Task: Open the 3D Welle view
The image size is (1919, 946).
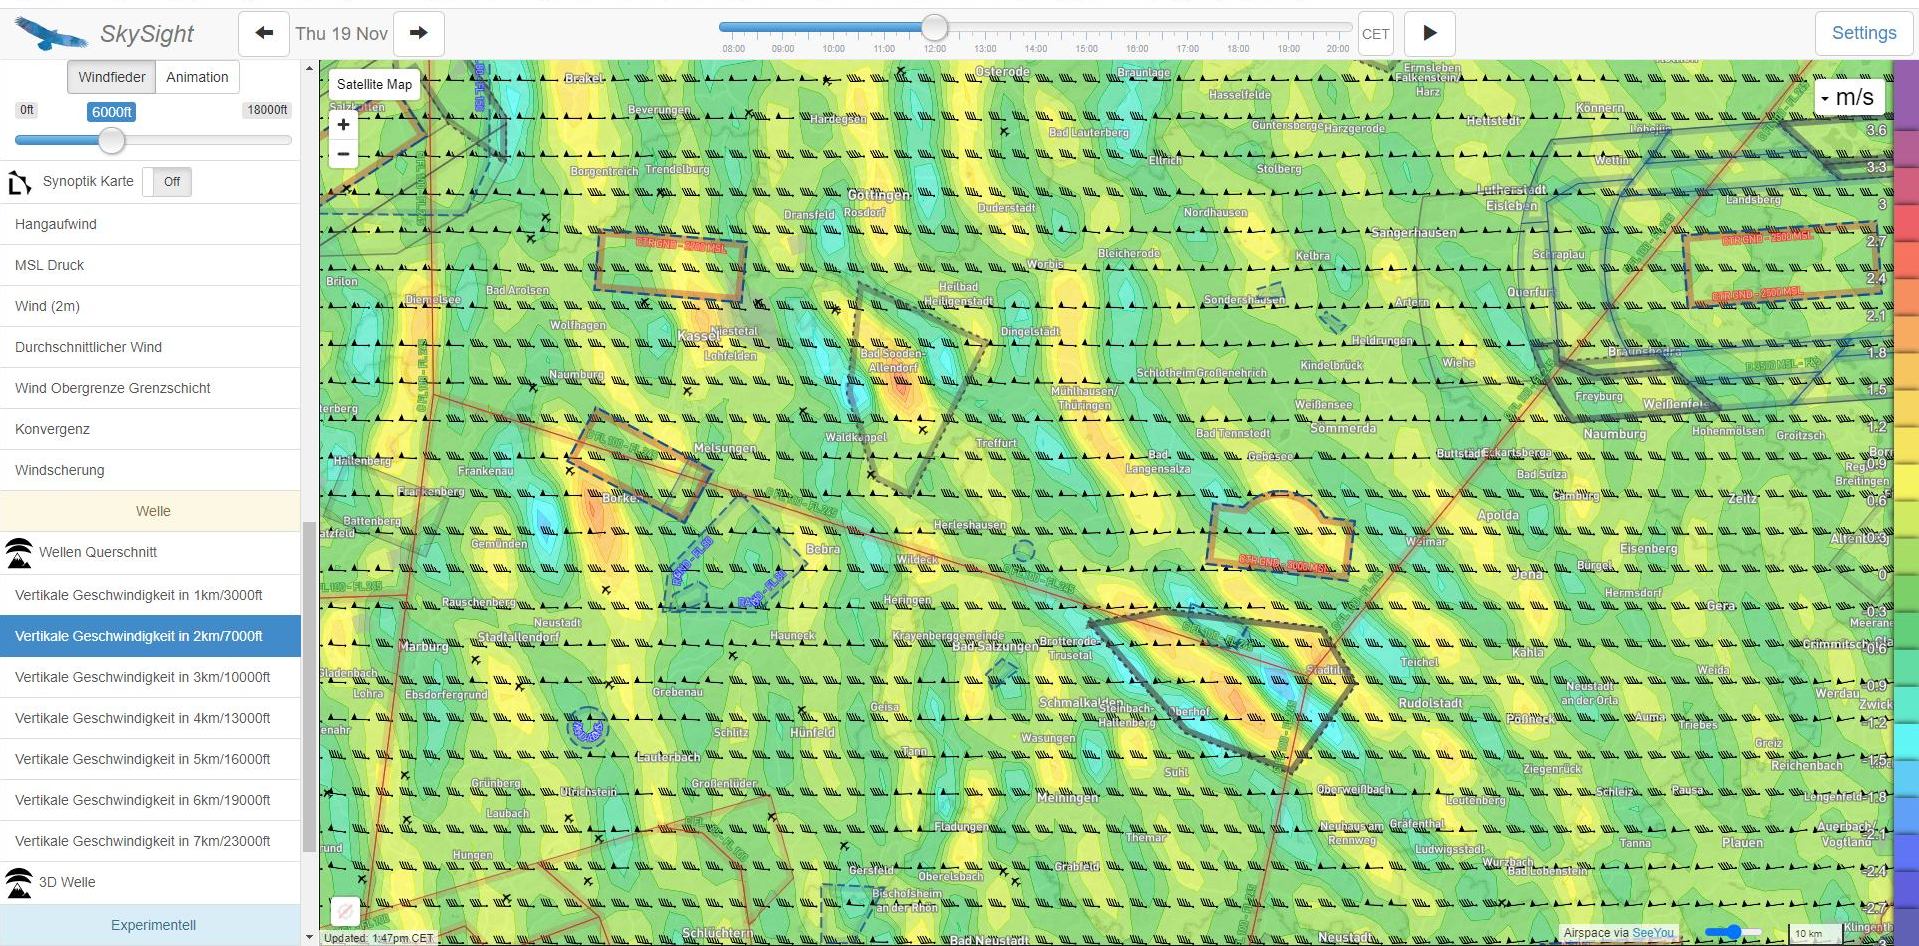Action: [67, 882]
